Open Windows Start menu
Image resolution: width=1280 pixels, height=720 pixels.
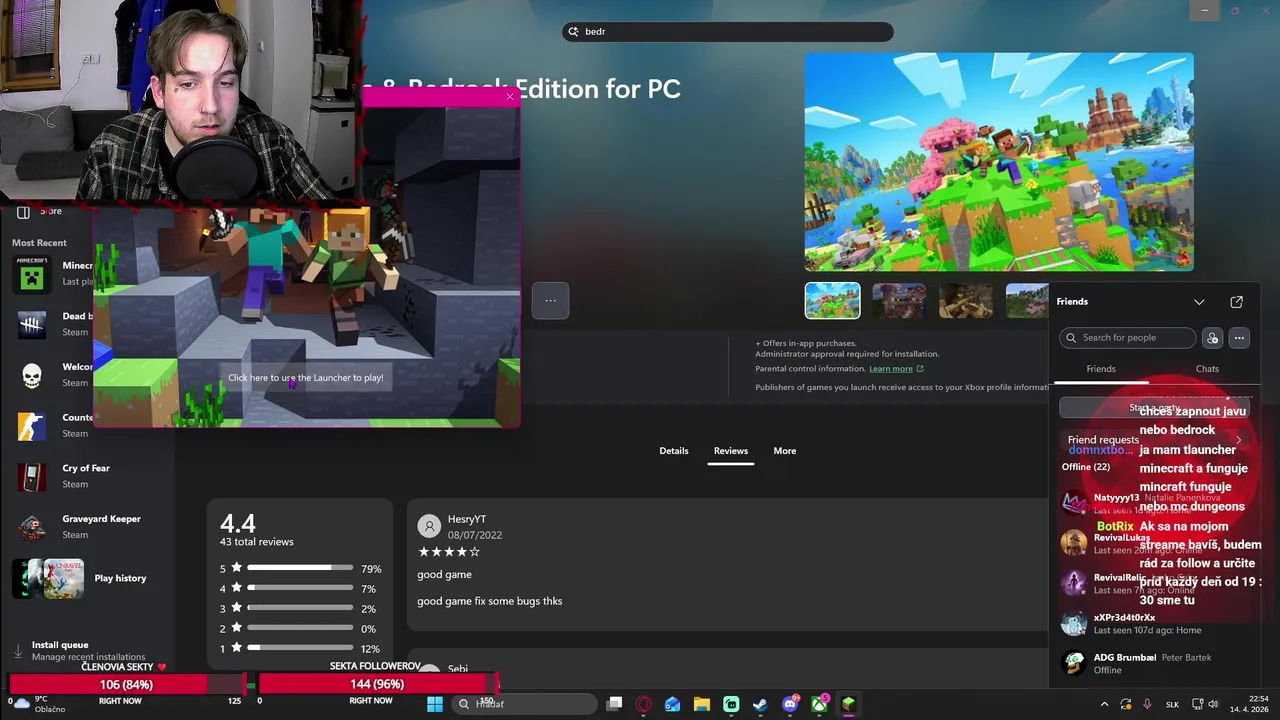coord(435,704)
